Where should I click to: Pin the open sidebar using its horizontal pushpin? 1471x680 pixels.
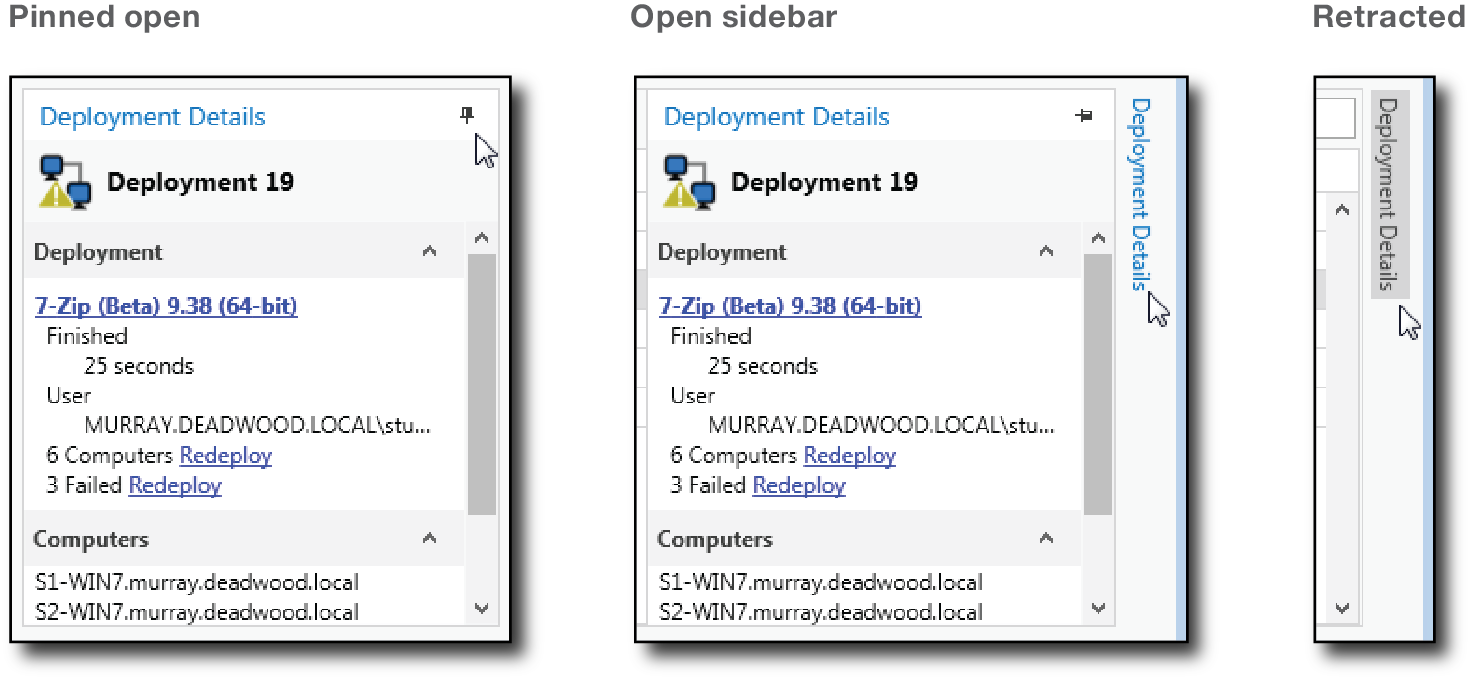[1083, 116]
